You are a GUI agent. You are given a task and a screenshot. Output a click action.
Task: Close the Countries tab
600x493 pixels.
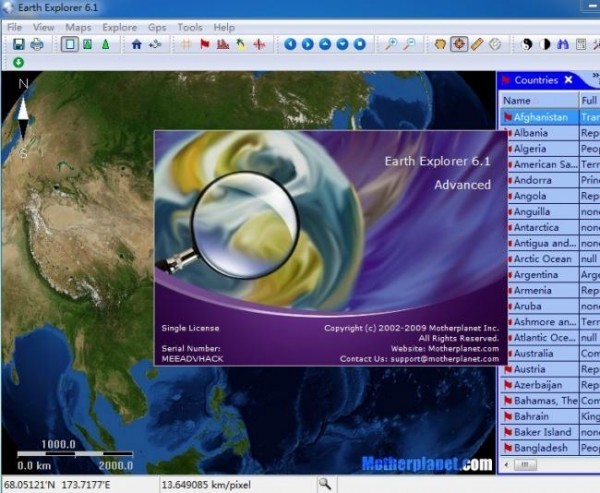(x=569, y=80)
